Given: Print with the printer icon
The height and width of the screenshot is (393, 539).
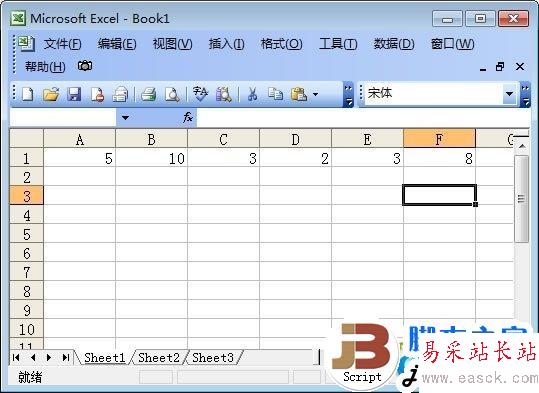Looking at the screenshot, I should point(149,94).
